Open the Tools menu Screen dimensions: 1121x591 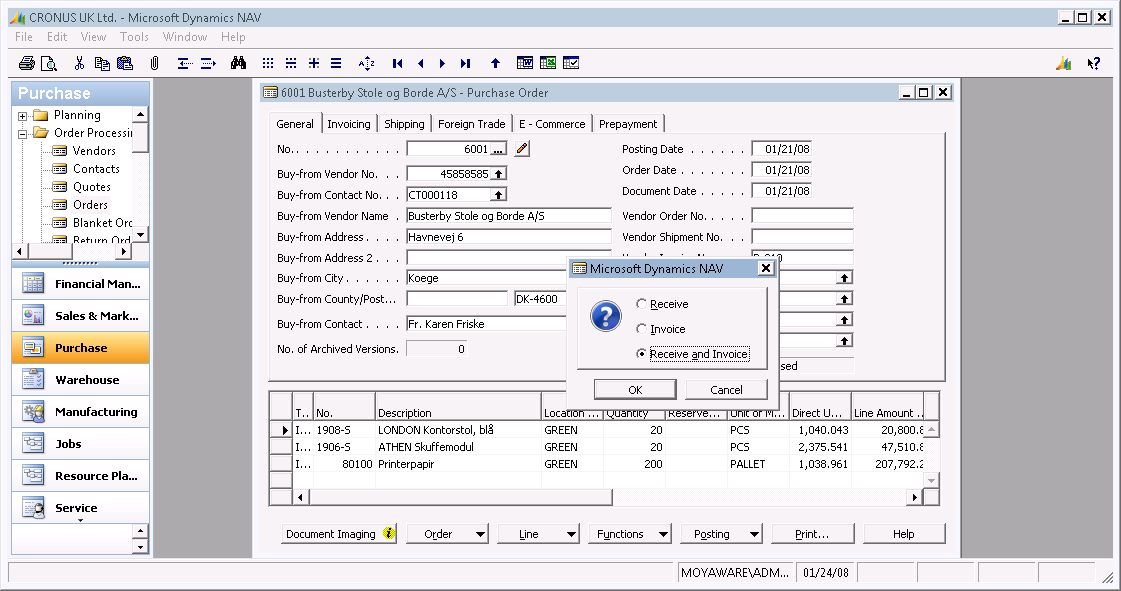point(134,36)
